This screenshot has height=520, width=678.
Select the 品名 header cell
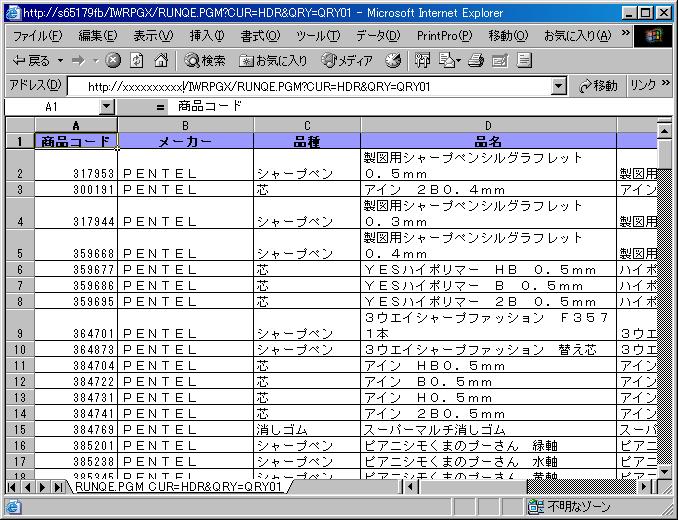click(x=488, y=141)
